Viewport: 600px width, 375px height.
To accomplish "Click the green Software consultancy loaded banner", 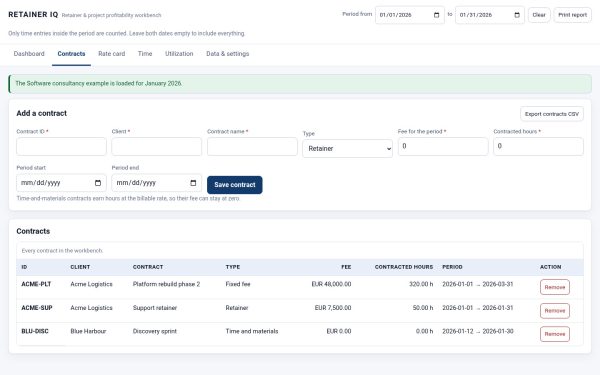I will tap(300, 84).
